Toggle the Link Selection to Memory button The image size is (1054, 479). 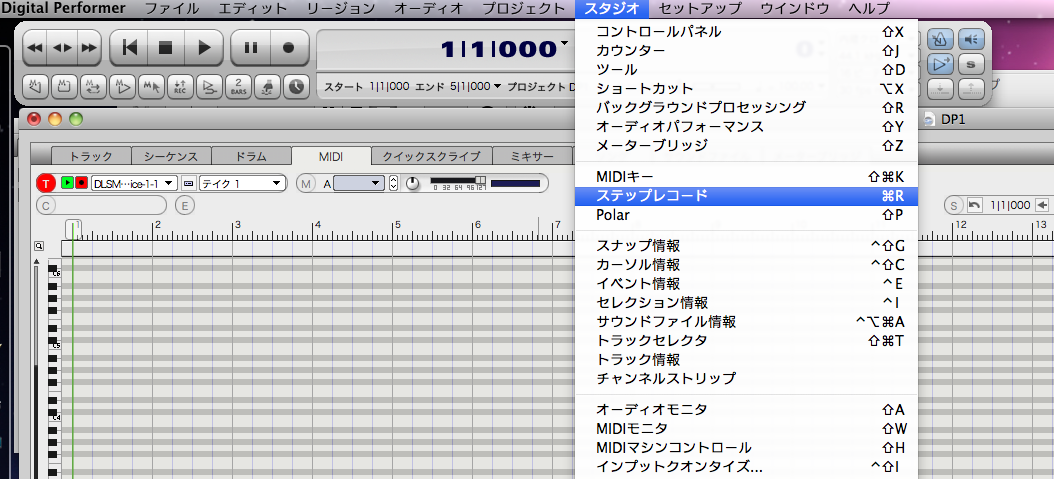pyautogui.click(x=151, y=86)
